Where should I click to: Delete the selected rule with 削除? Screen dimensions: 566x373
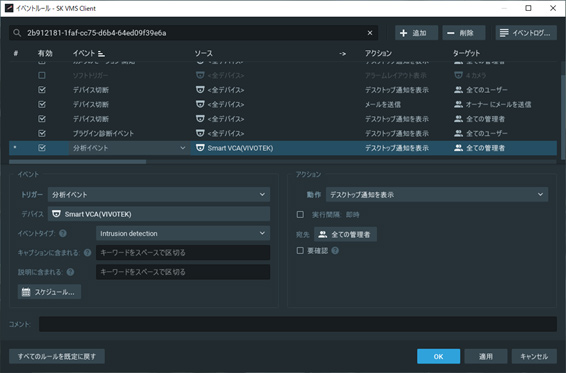pyautogui.click(x=464, y=33)
